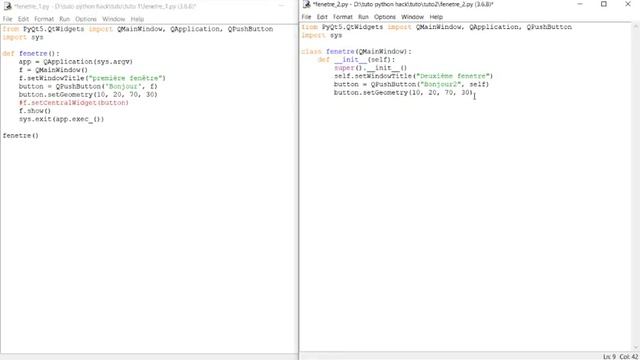Open Window menu in fenetre_1.py window
Viewport: 640px width, 360px height.
pos(113,19)
